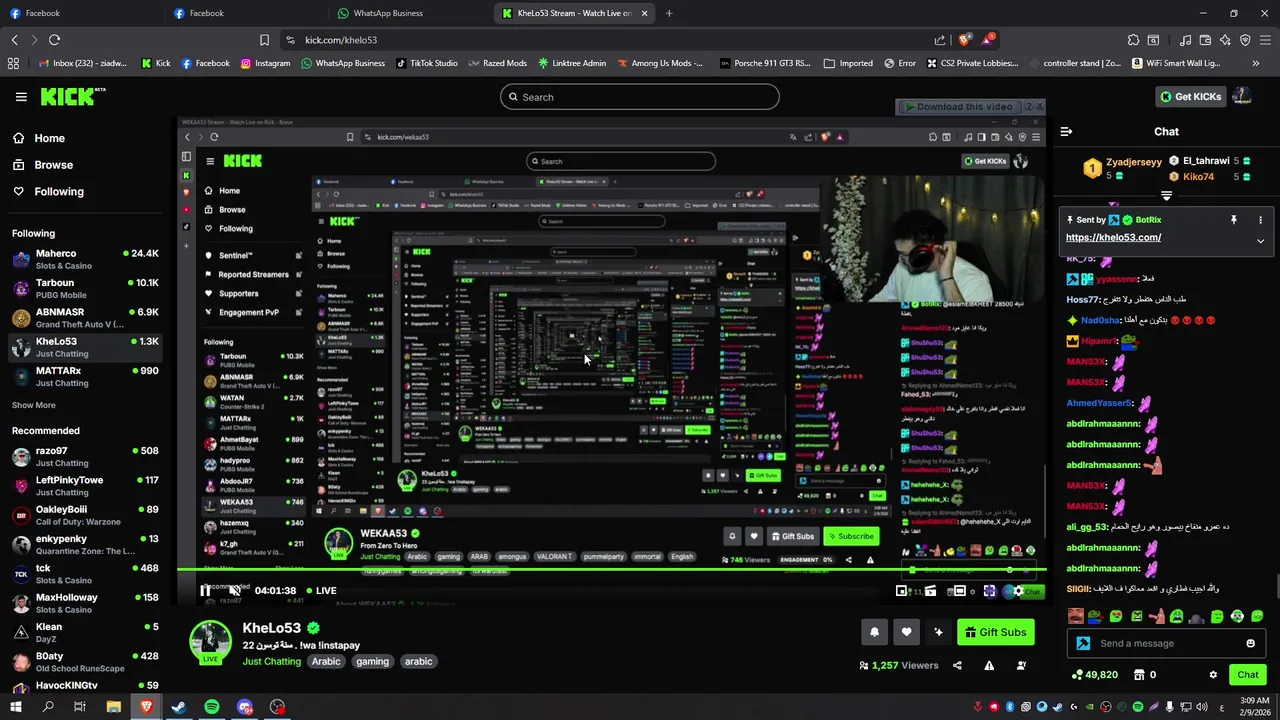The image size is (1280, 720).
Task: Click the Send a message field
Action: click(x=1166, y=643)
